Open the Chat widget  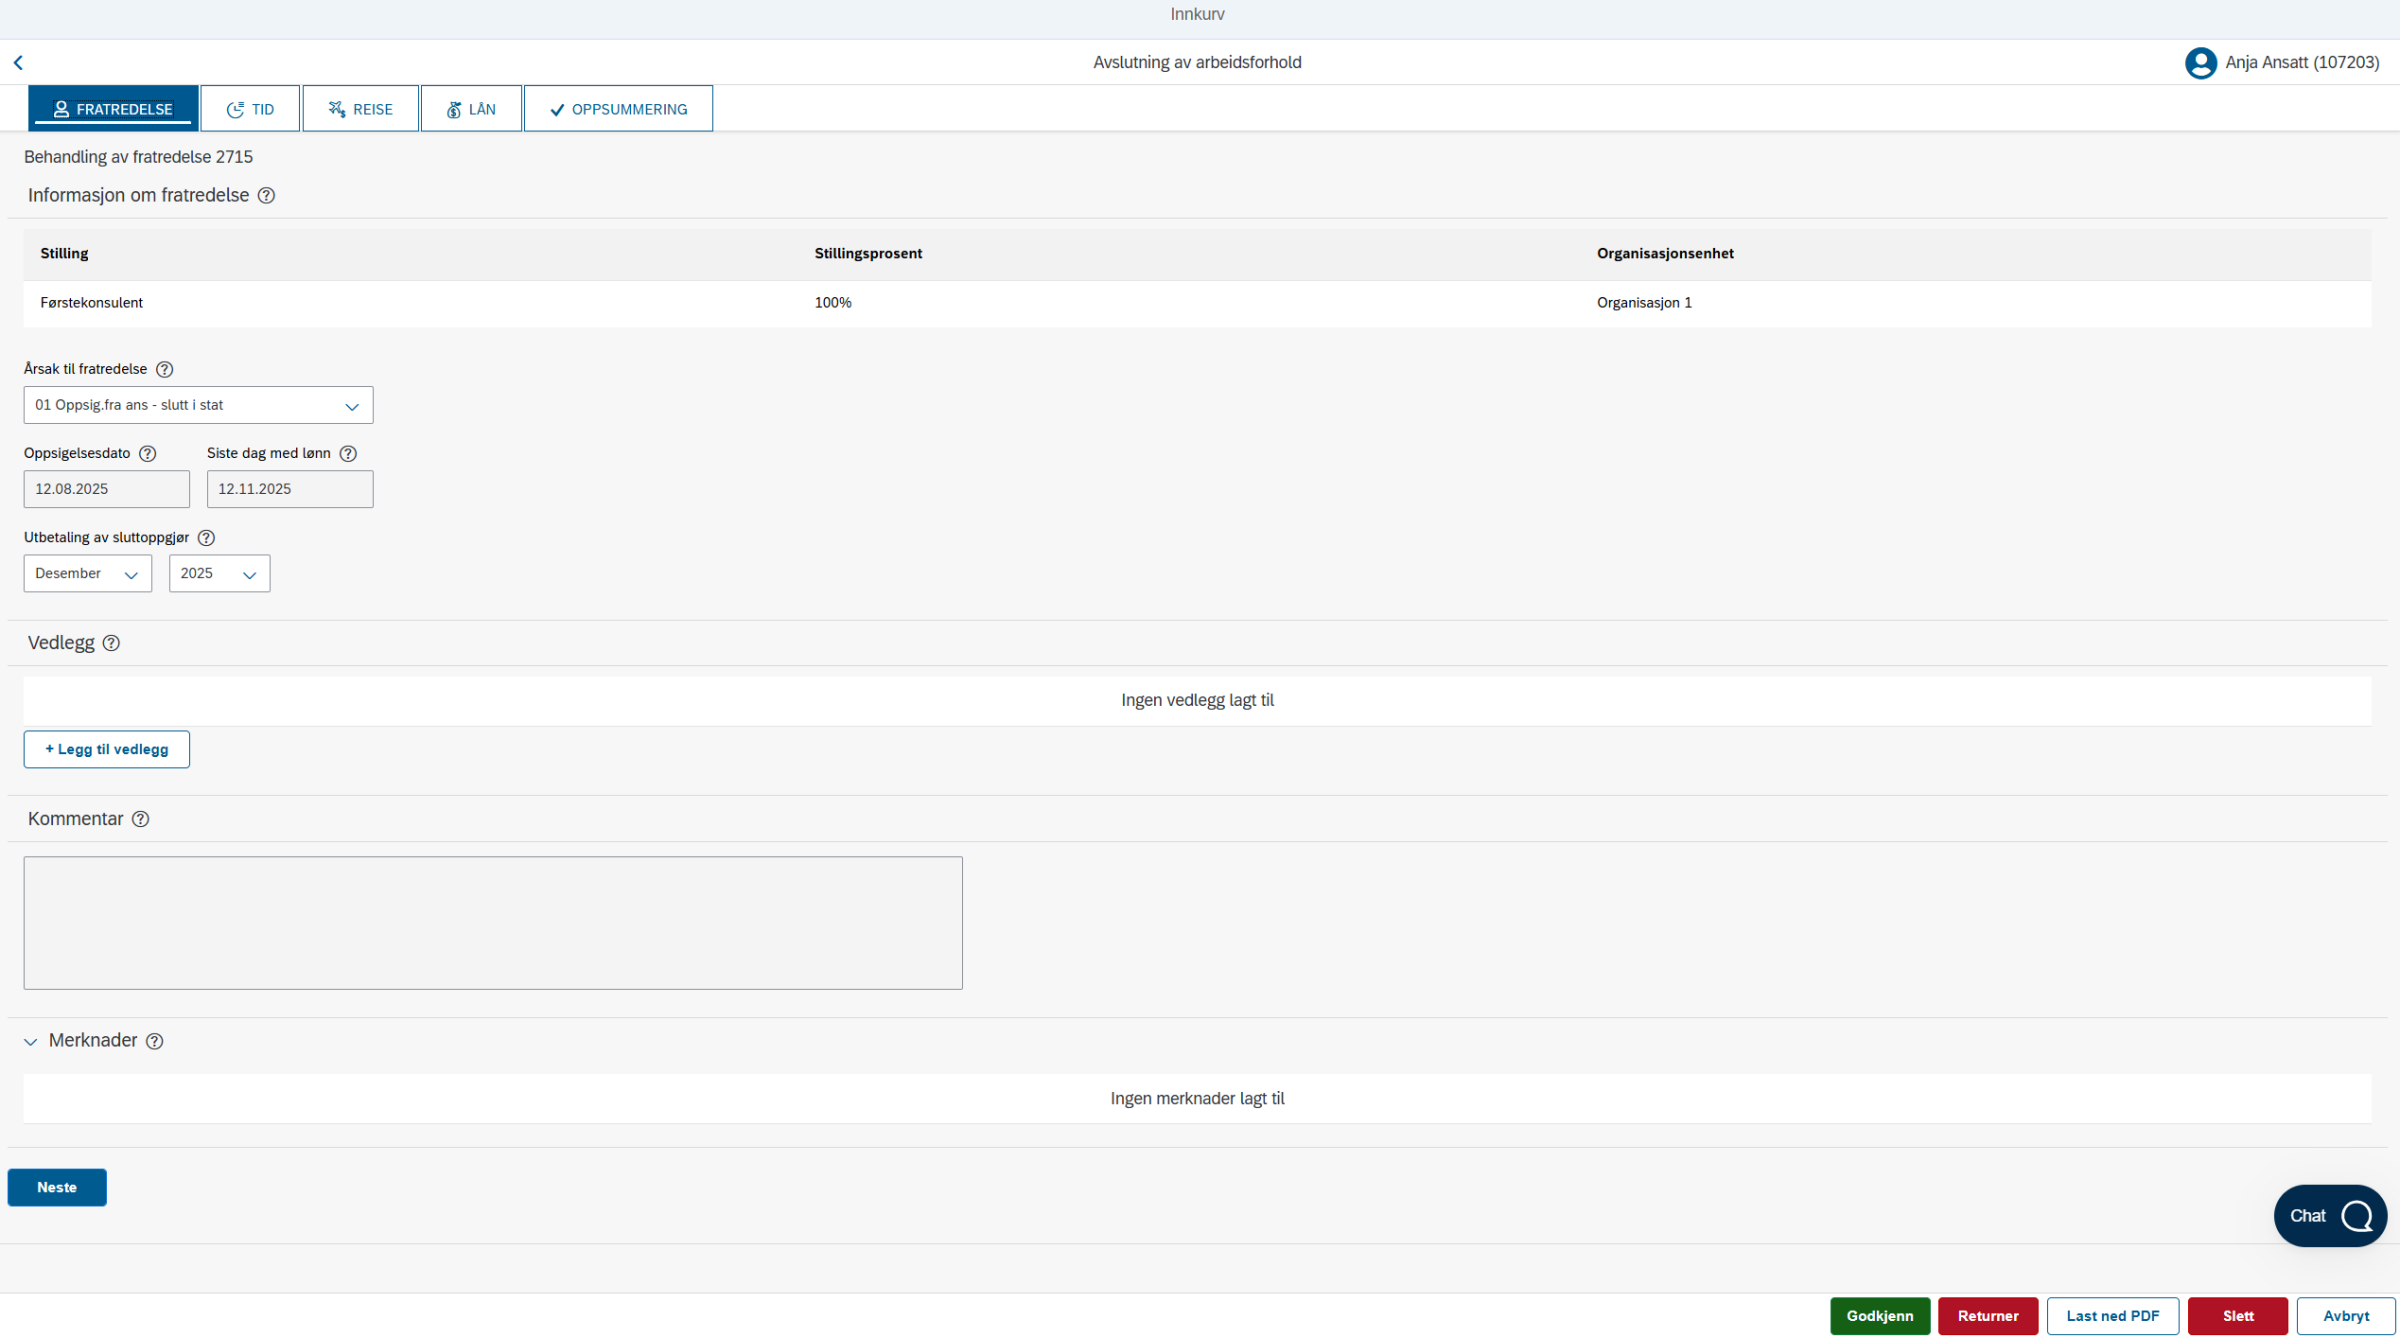pos(2330,1216)
